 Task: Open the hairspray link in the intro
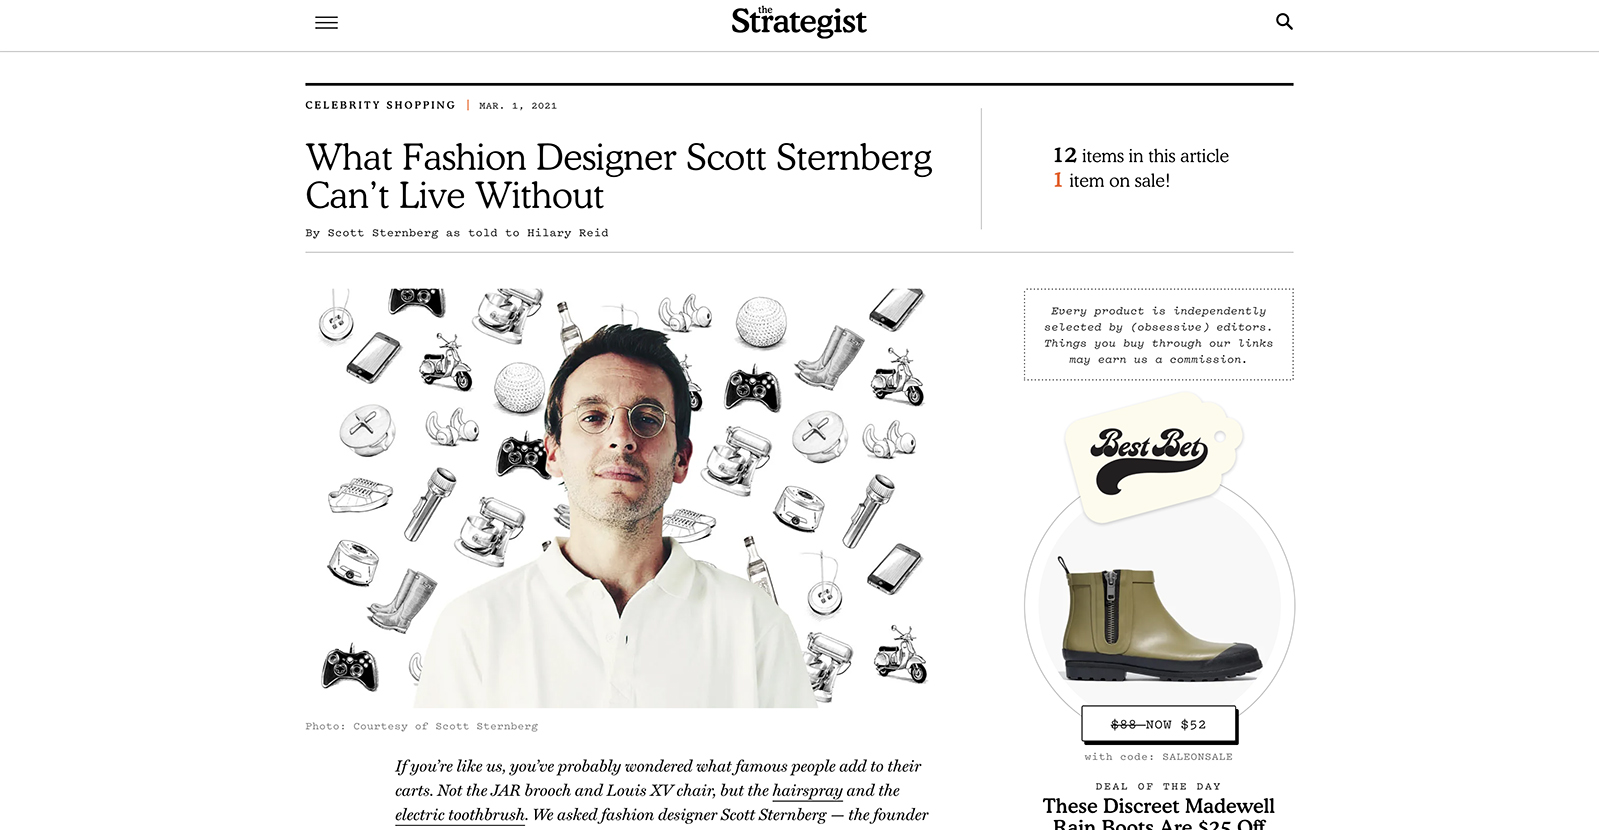(807, 790)
